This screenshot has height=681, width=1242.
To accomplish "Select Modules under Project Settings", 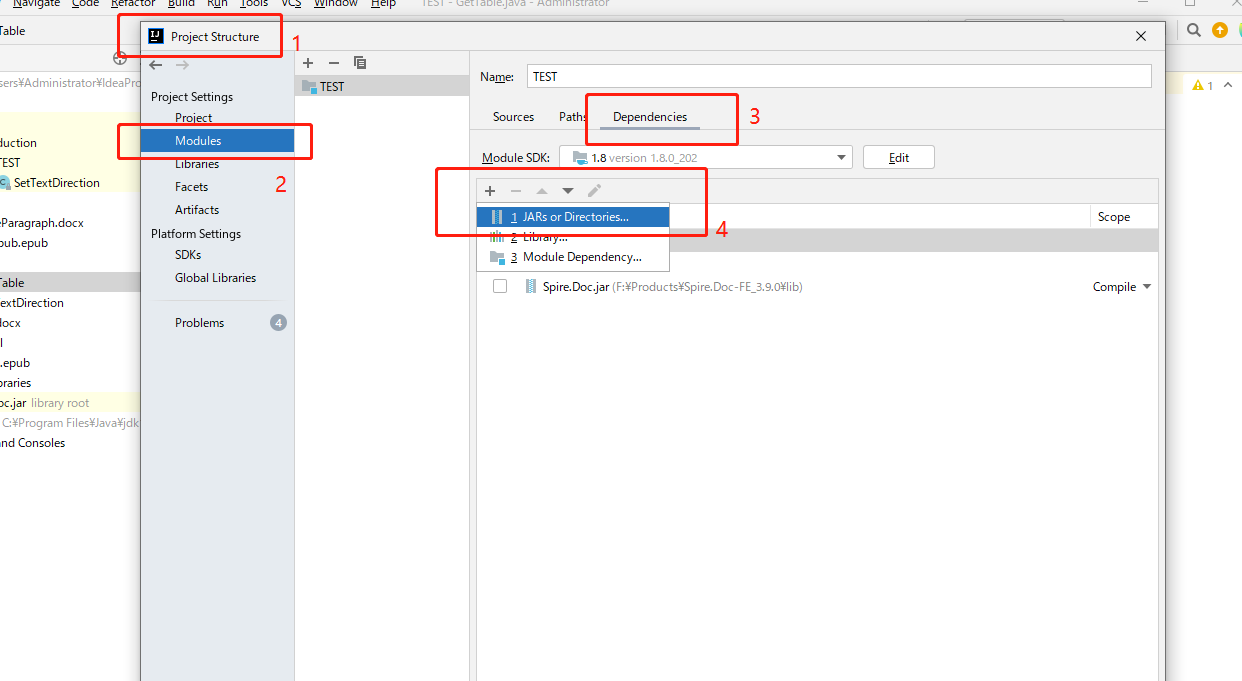I will coord(218,141).
